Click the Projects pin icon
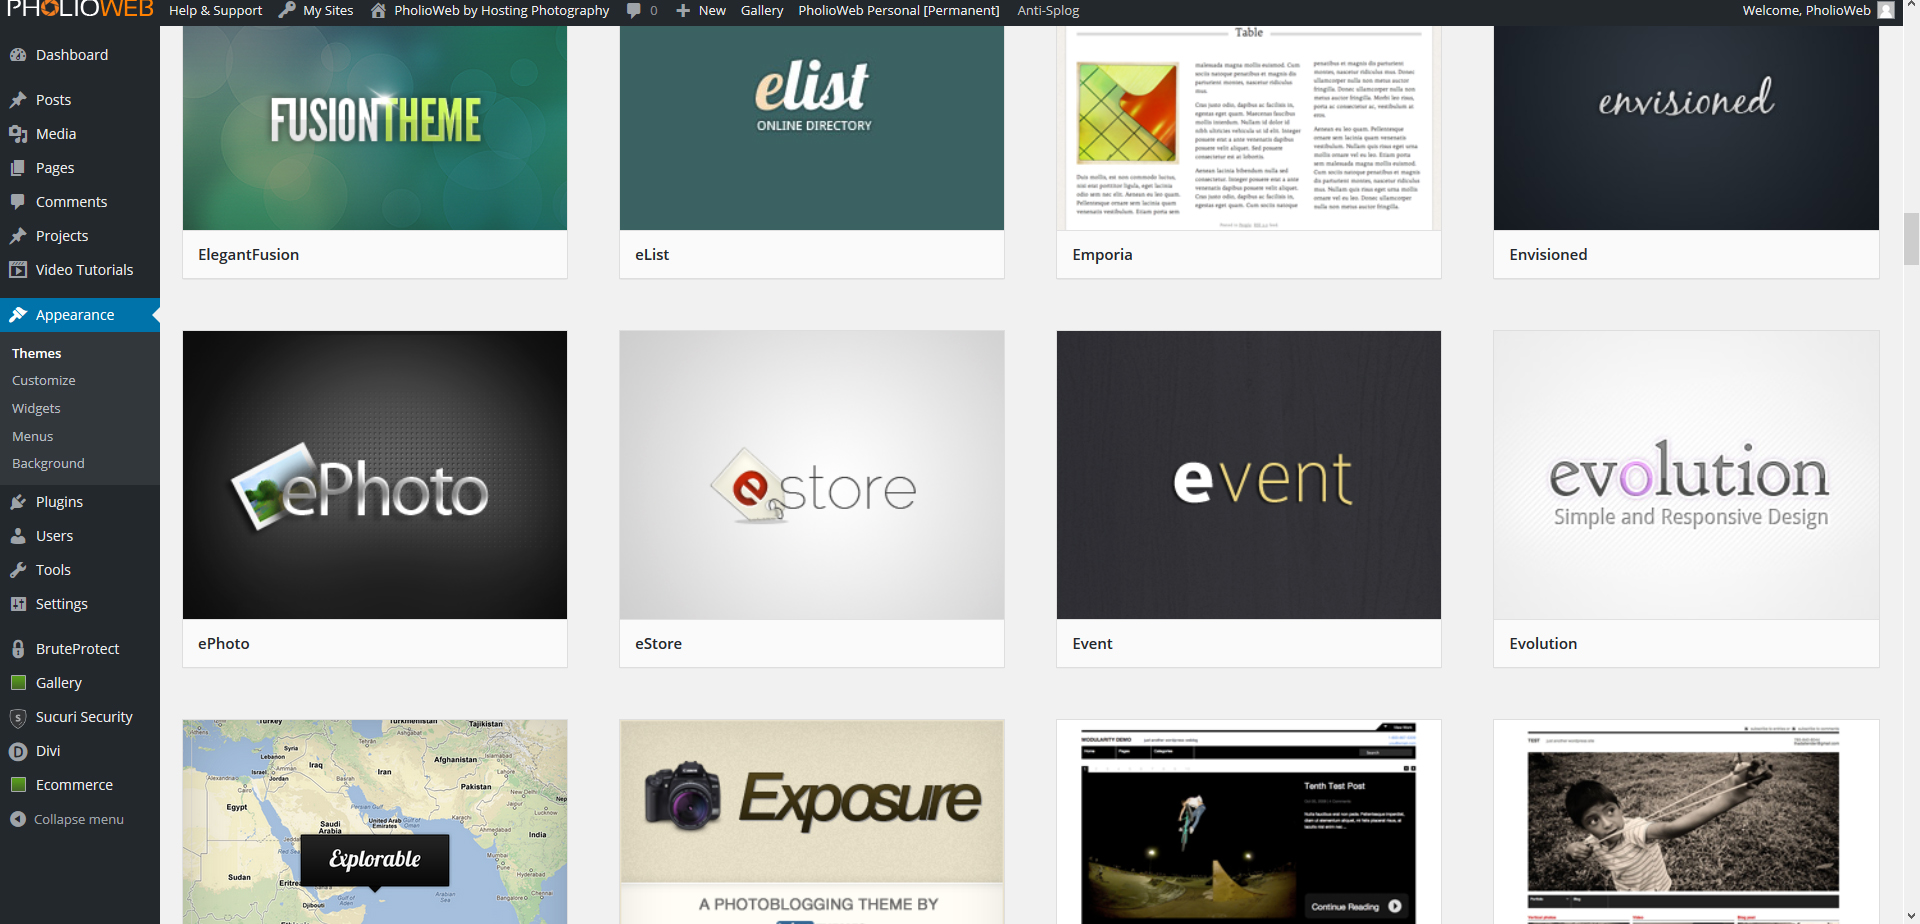Screen dimensions: 1920x924 pos(18,236)
